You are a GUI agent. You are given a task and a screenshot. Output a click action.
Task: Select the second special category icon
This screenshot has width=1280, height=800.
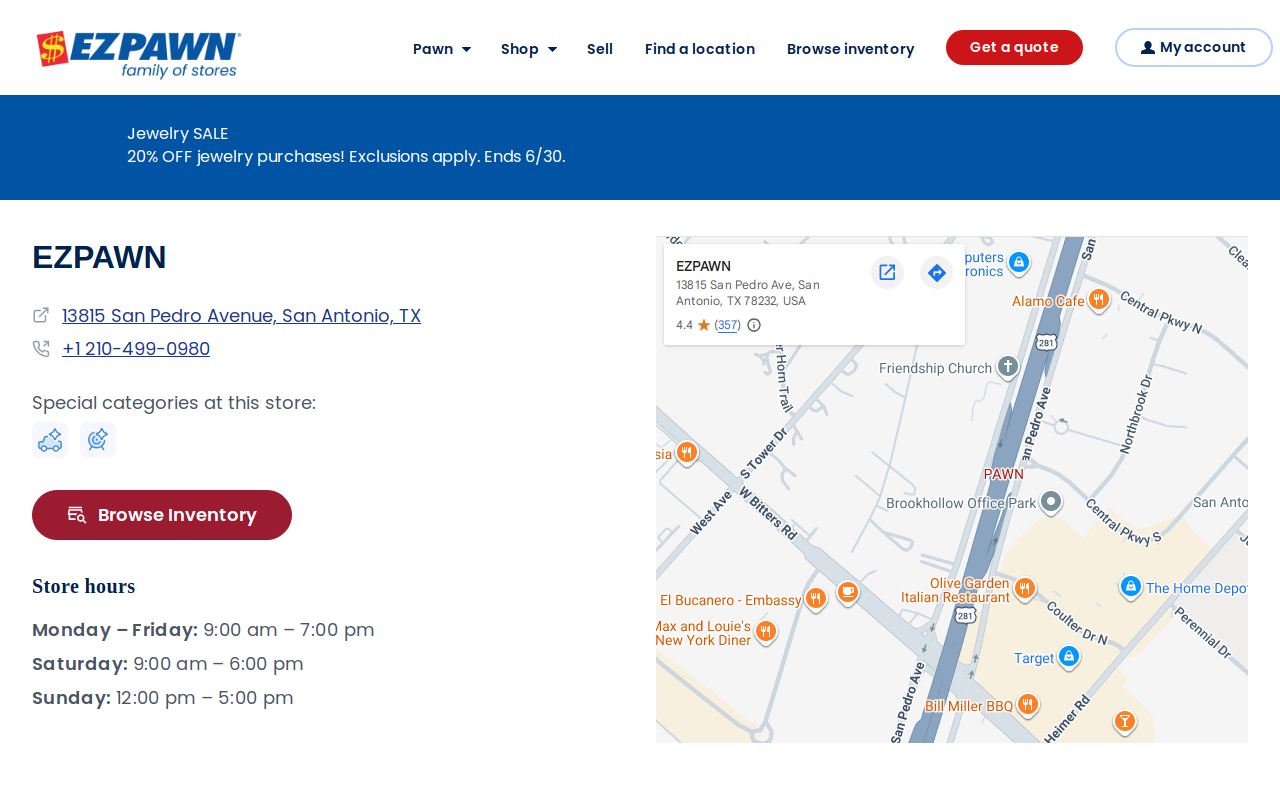[x=98, y=440]
